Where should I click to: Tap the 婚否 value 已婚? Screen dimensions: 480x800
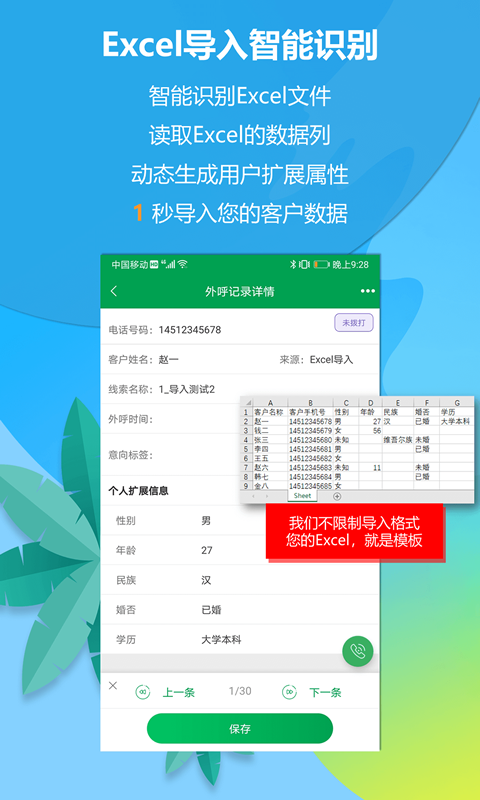[211, 610]
